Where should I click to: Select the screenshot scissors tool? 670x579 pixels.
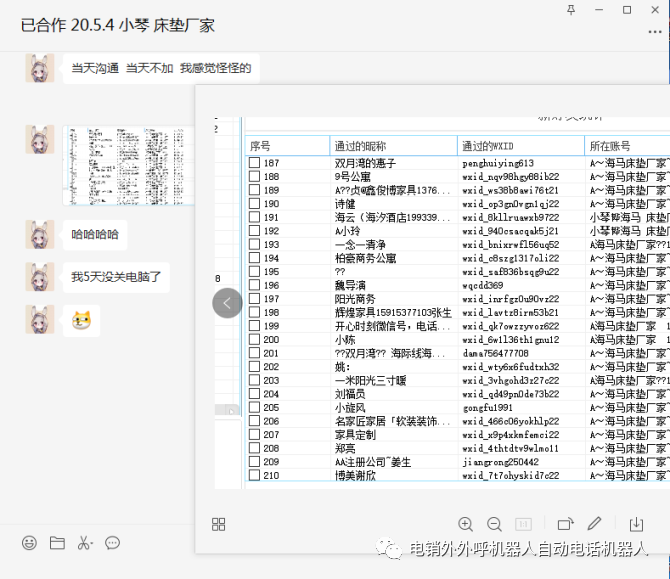point(85,543)
